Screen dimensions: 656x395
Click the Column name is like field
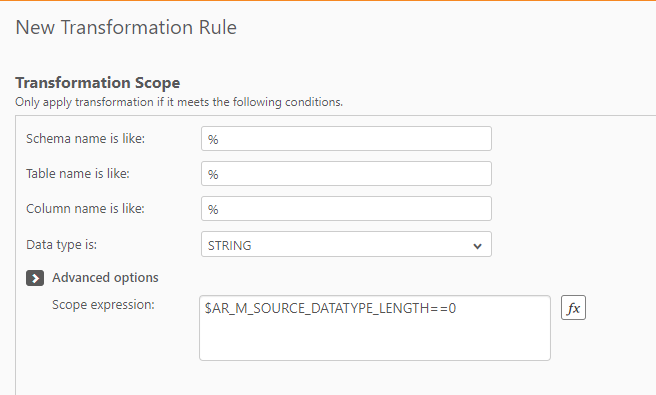346,208
